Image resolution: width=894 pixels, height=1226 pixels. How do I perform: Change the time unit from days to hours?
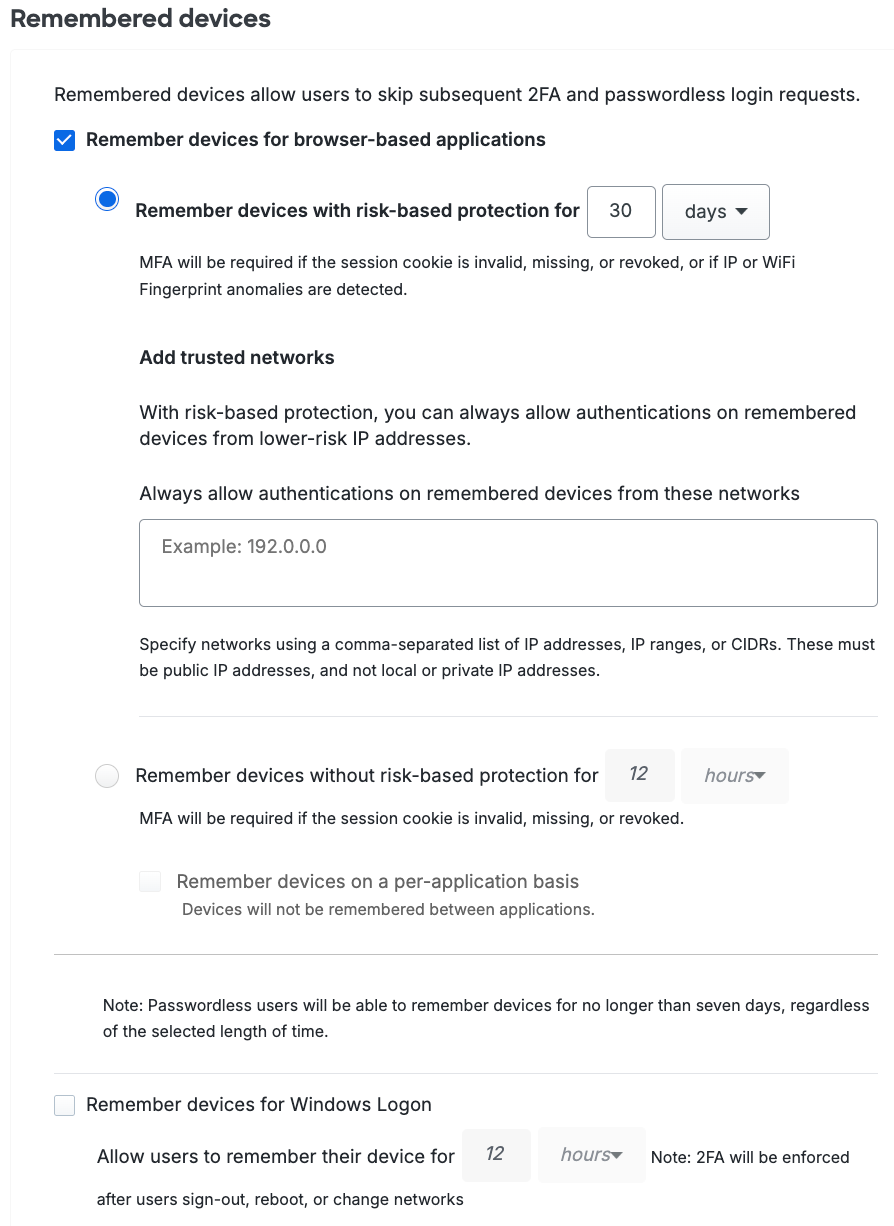point(715,211)
